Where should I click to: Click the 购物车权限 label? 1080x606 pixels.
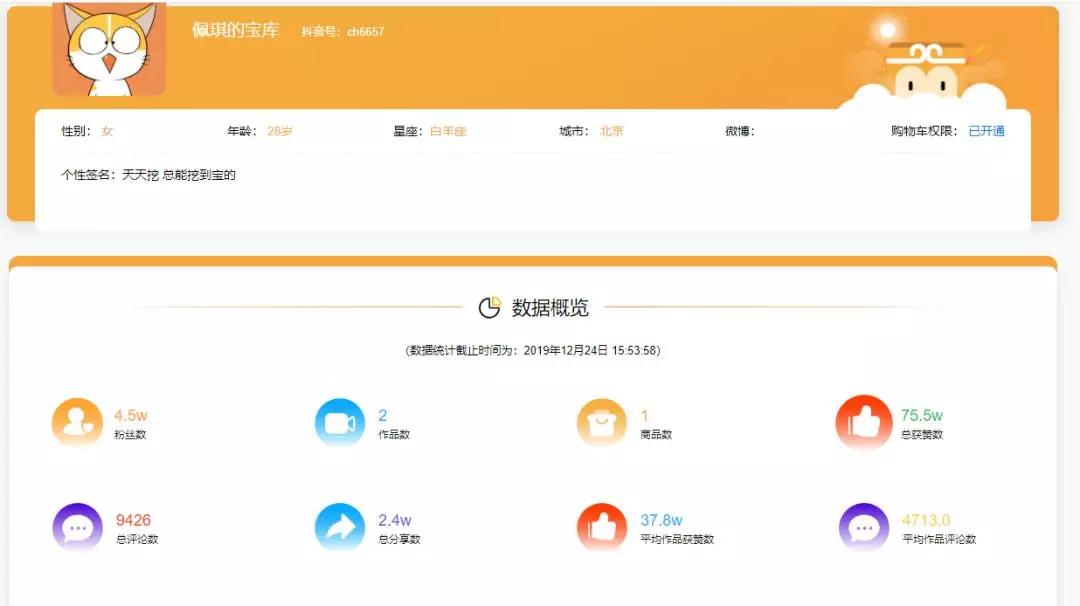click(x=922, y=131)
